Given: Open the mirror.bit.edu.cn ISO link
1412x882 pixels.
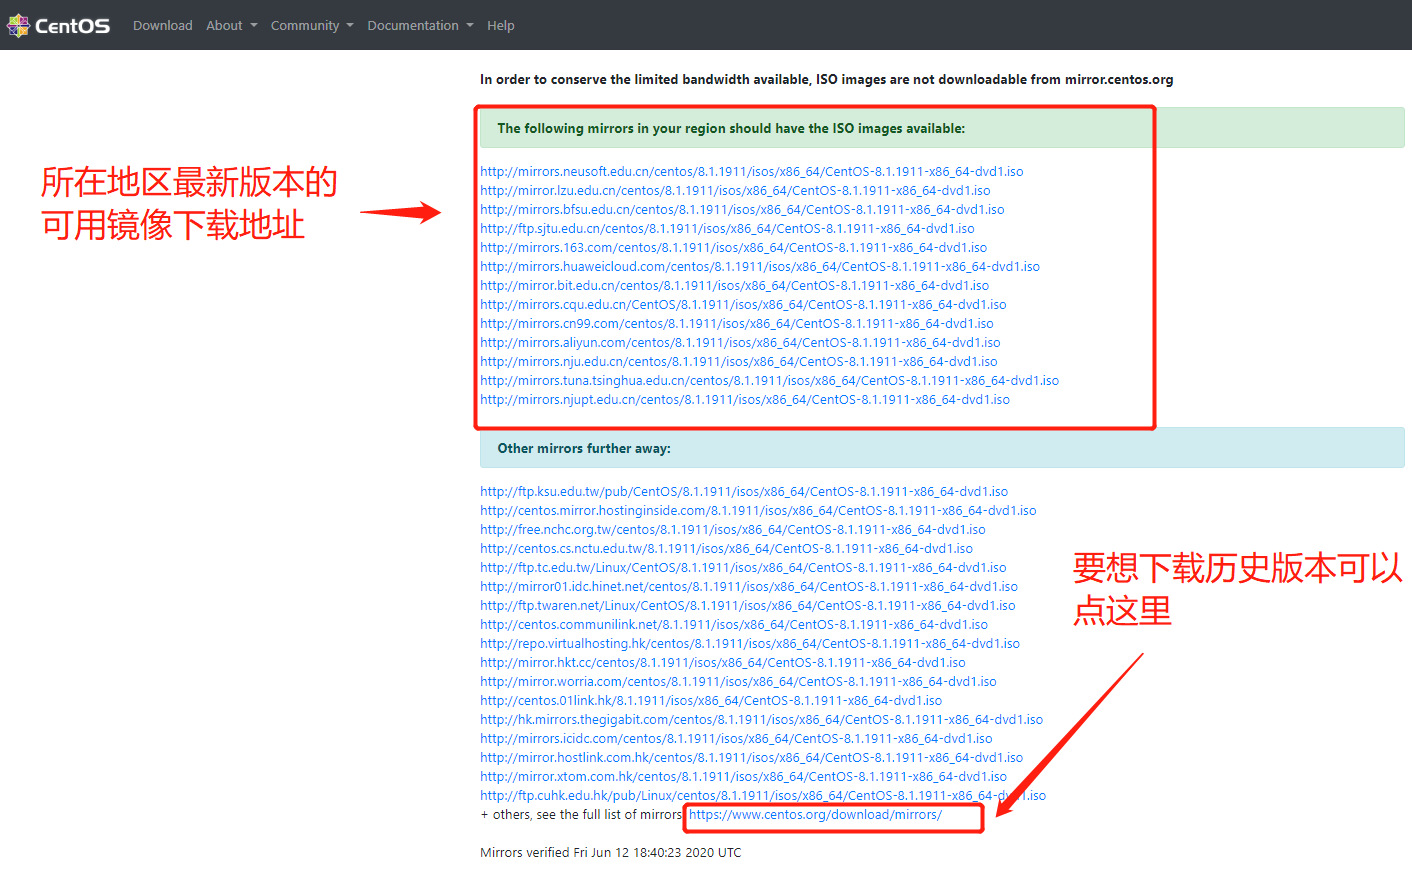Looking at the screenshot, I should pyautogui.click(x=734, y=286).
